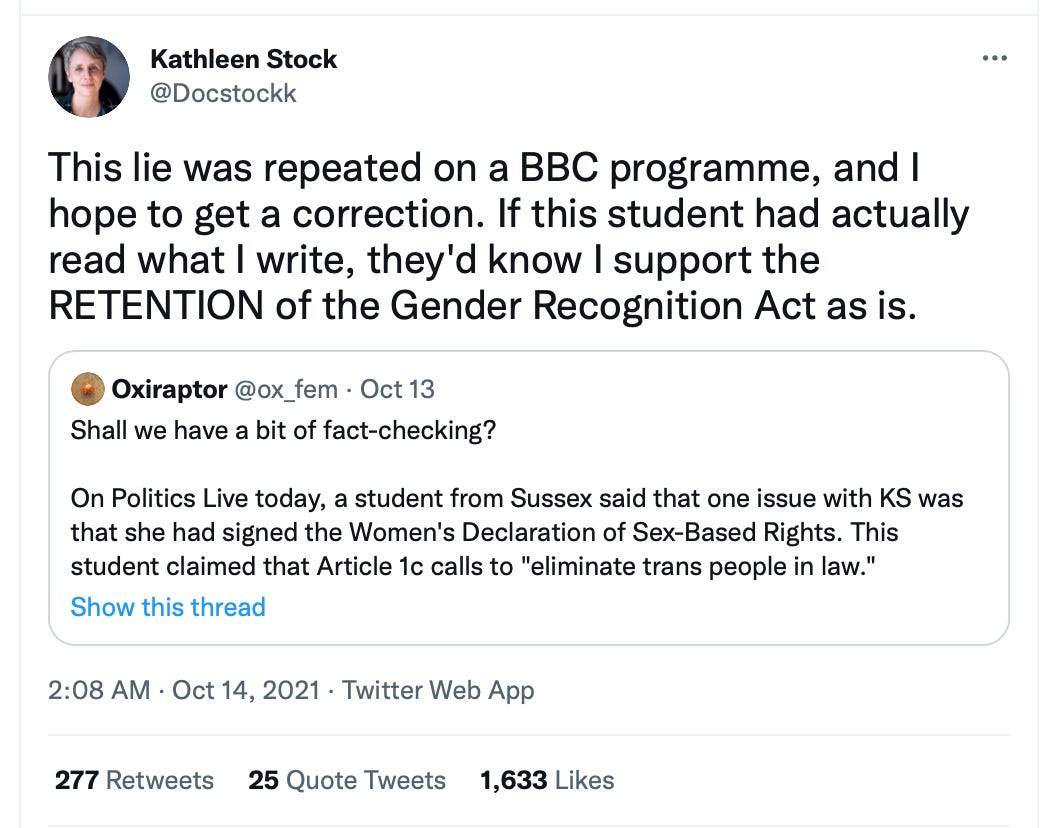Click Kathleen Stock's profile avatar

89,77
